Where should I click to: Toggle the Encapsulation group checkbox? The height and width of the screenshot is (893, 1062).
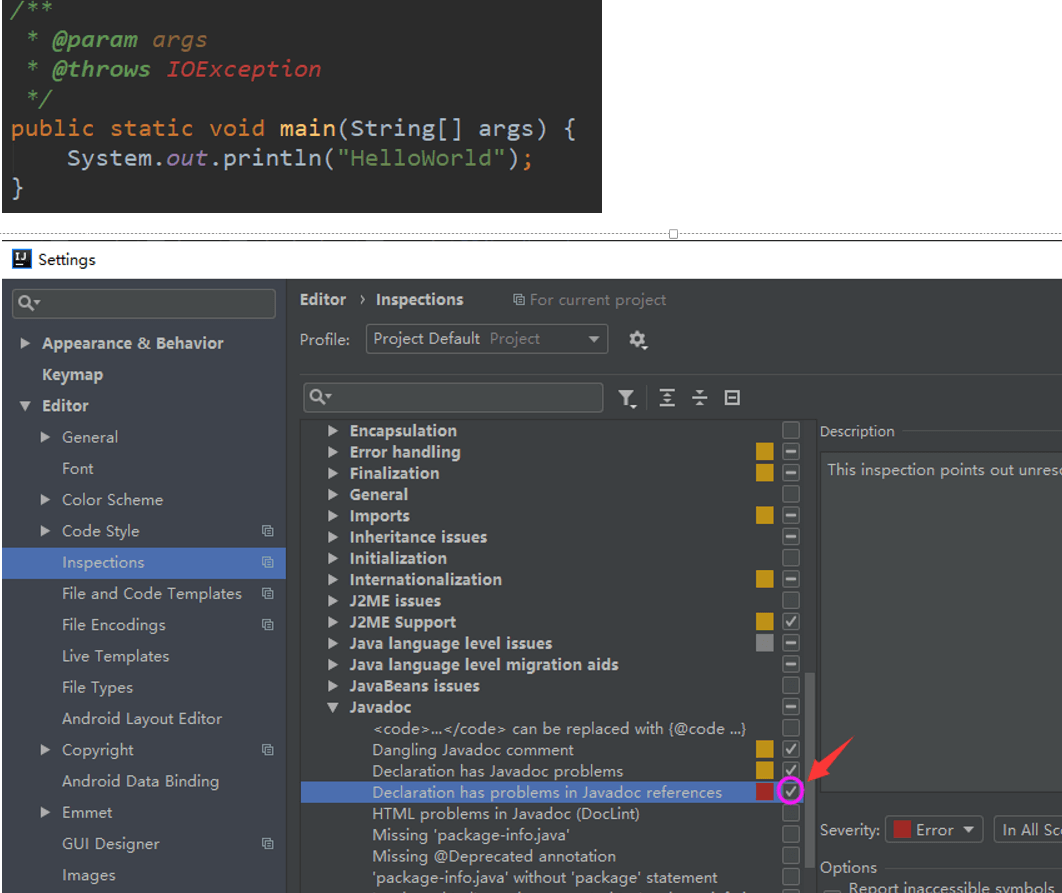790,430
